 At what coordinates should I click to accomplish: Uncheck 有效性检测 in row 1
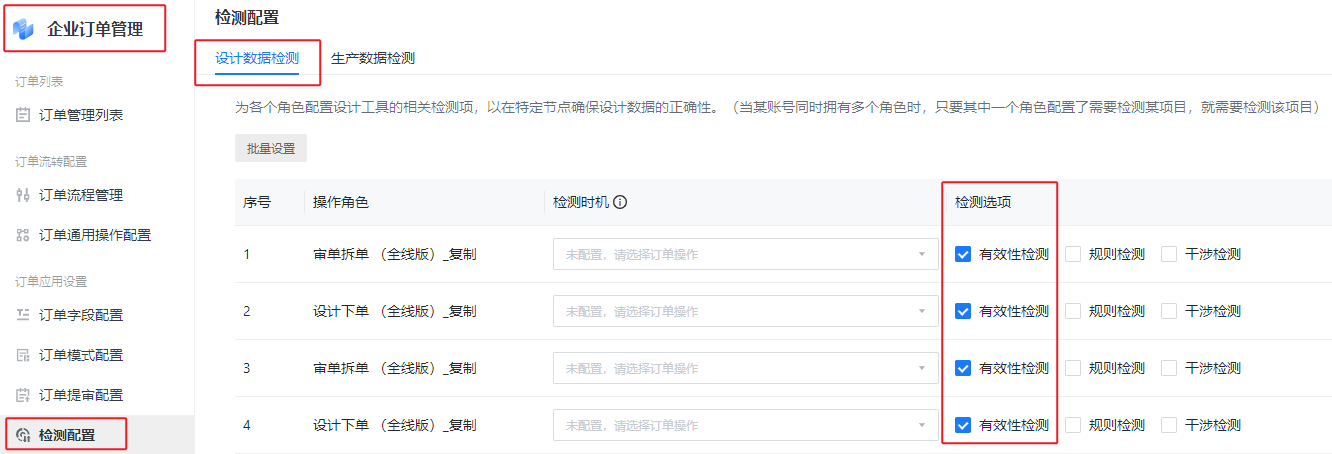(x=963, y=254)
